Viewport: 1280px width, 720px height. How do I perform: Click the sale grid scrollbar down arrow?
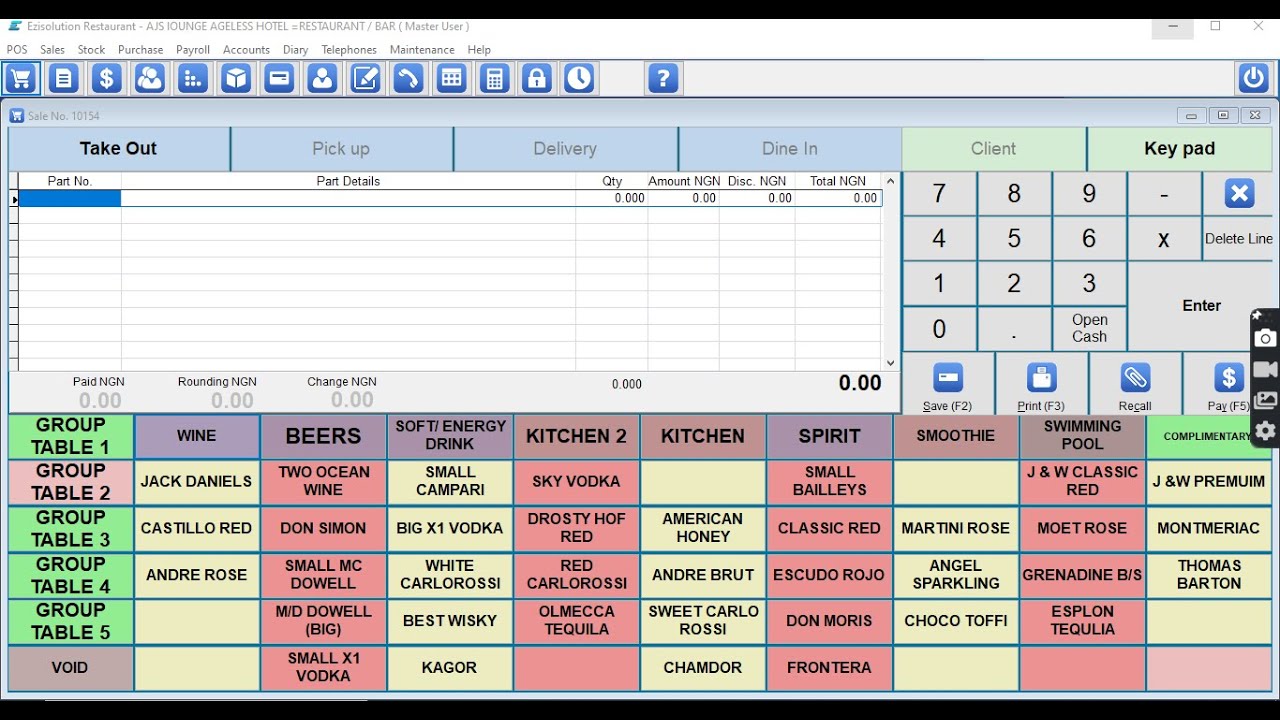coord(890,363)
